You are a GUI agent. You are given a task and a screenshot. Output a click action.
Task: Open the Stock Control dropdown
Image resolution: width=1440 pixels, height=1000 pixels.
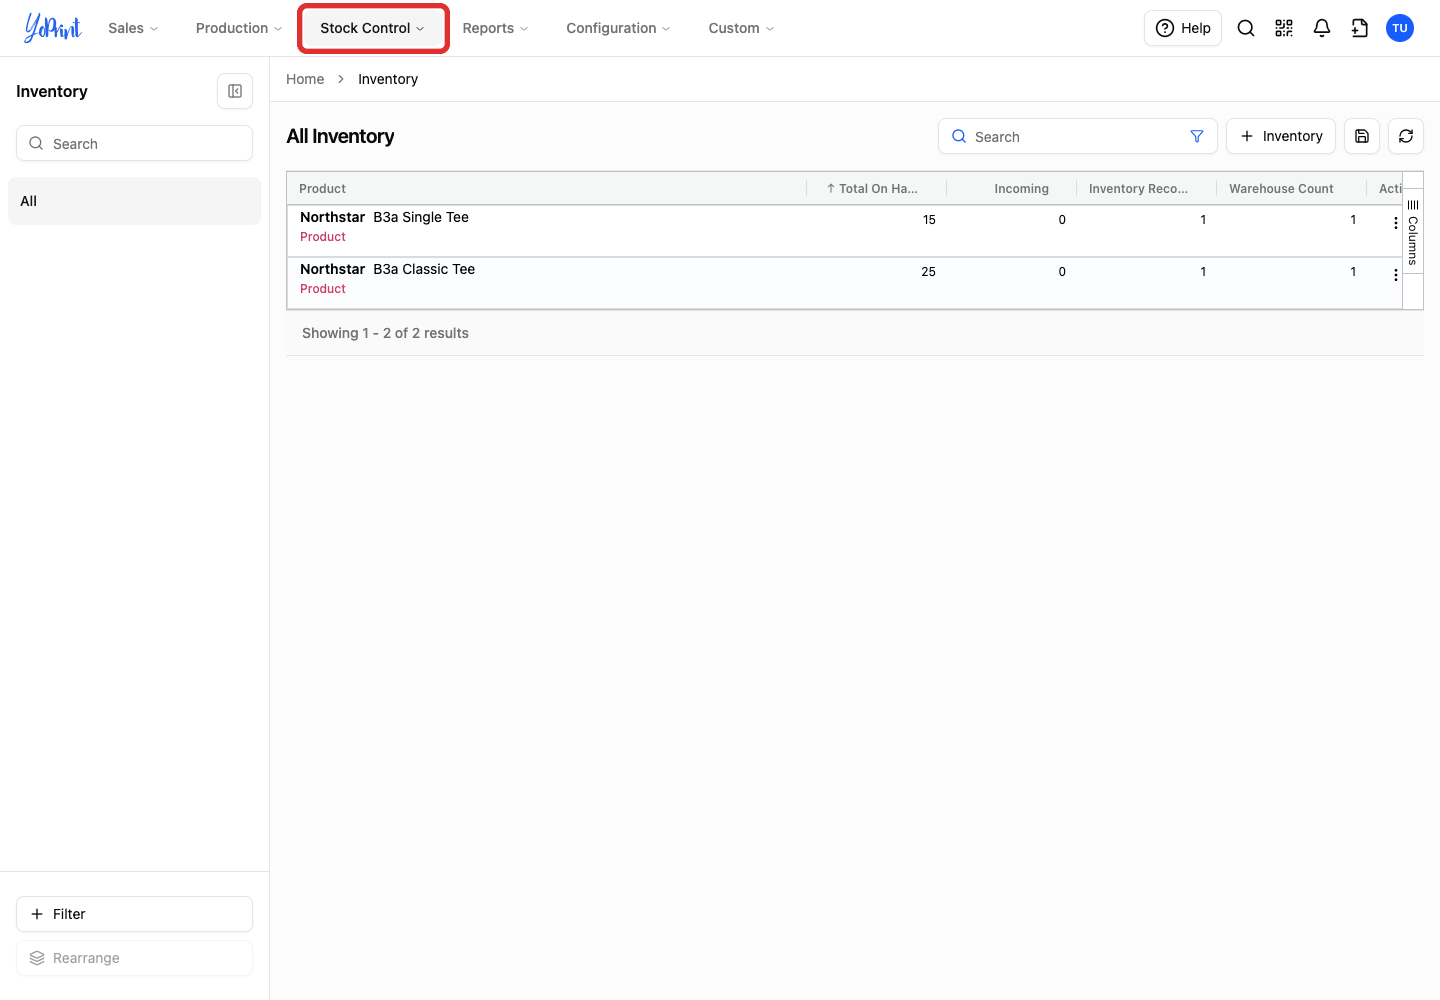tap(373, 28)
